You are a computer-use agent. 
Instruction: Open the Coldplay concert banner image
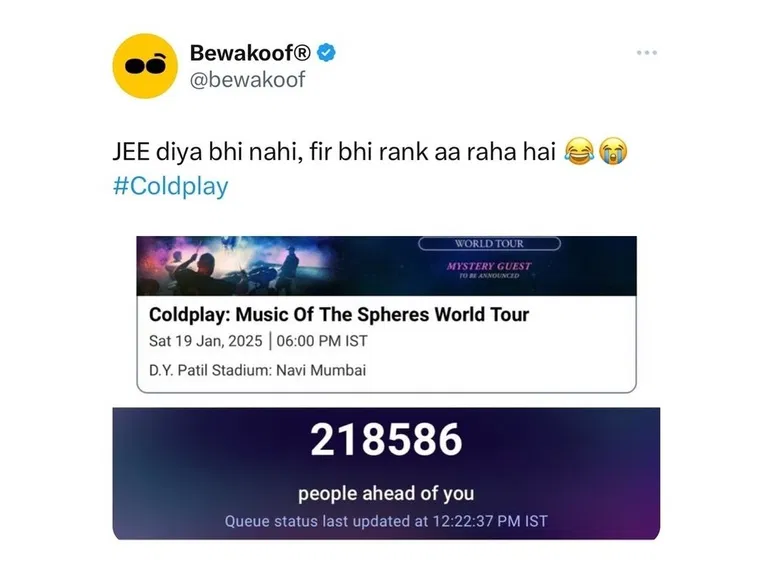tap(386, 266)
